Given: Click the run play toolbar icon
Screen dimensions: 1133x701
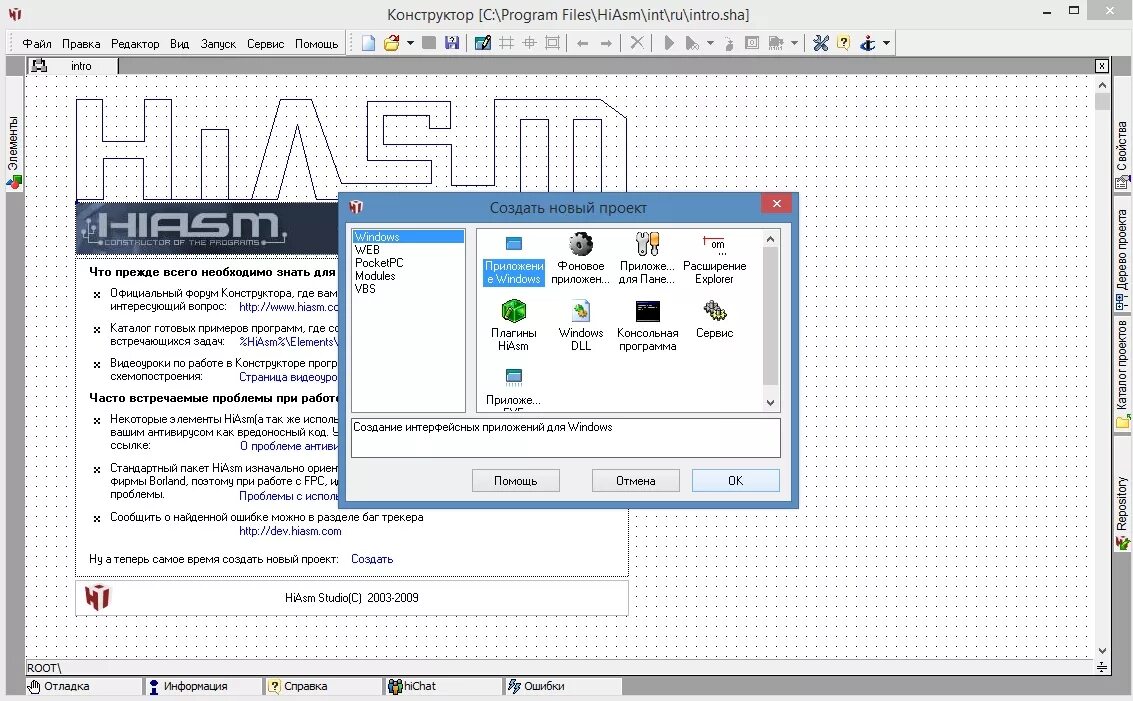Looking at the screenshot, I should [x=669, y=43].
